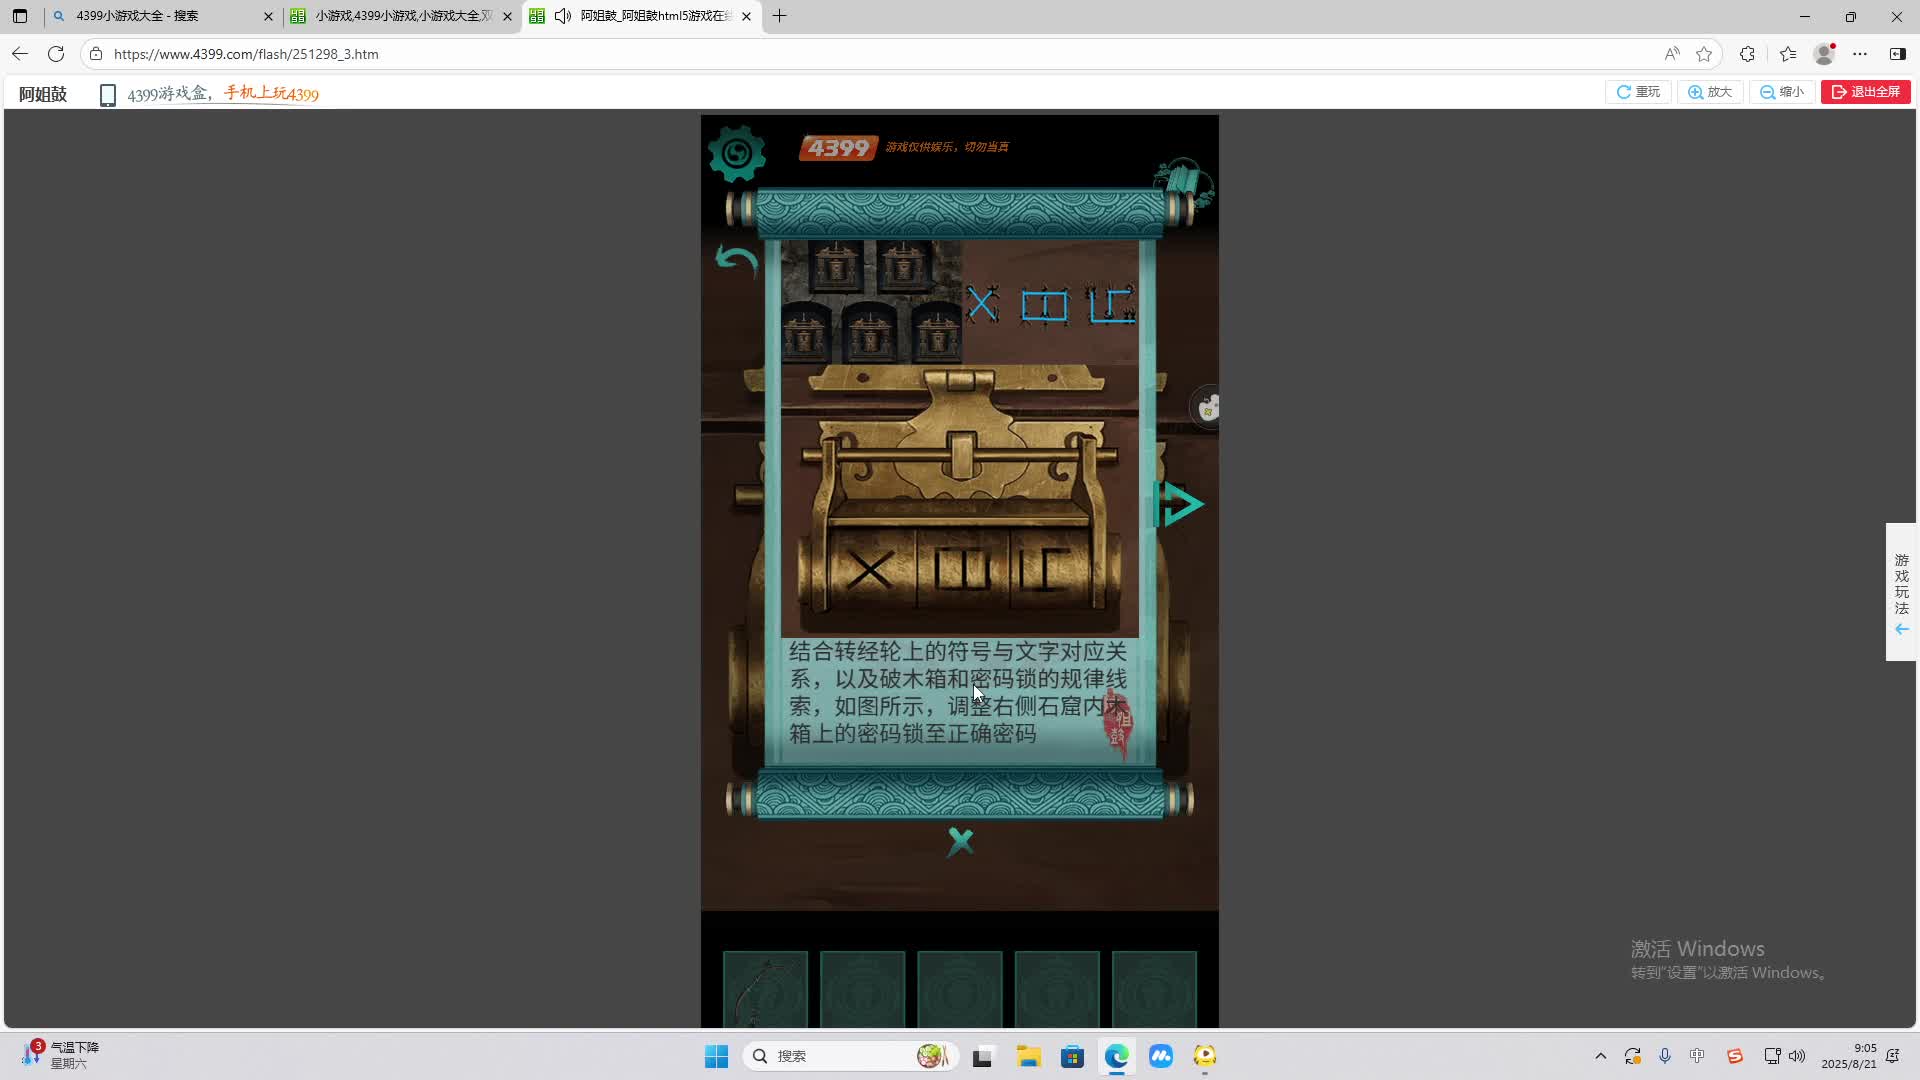Show hidden system tray icons chevron
This screenshot has width=1920, height=1080.
[x=1600, y=1056]
